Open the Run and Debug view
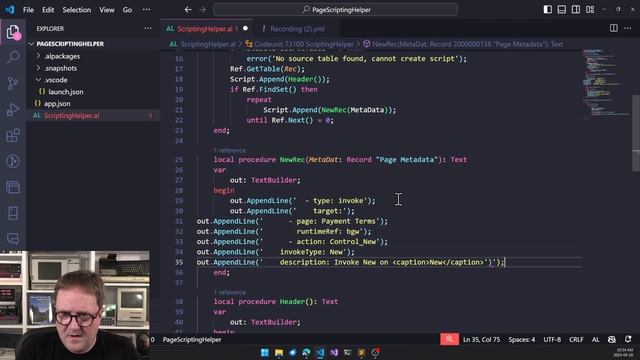The width and height of the screenshot is (640, 360). pos(13,109)
